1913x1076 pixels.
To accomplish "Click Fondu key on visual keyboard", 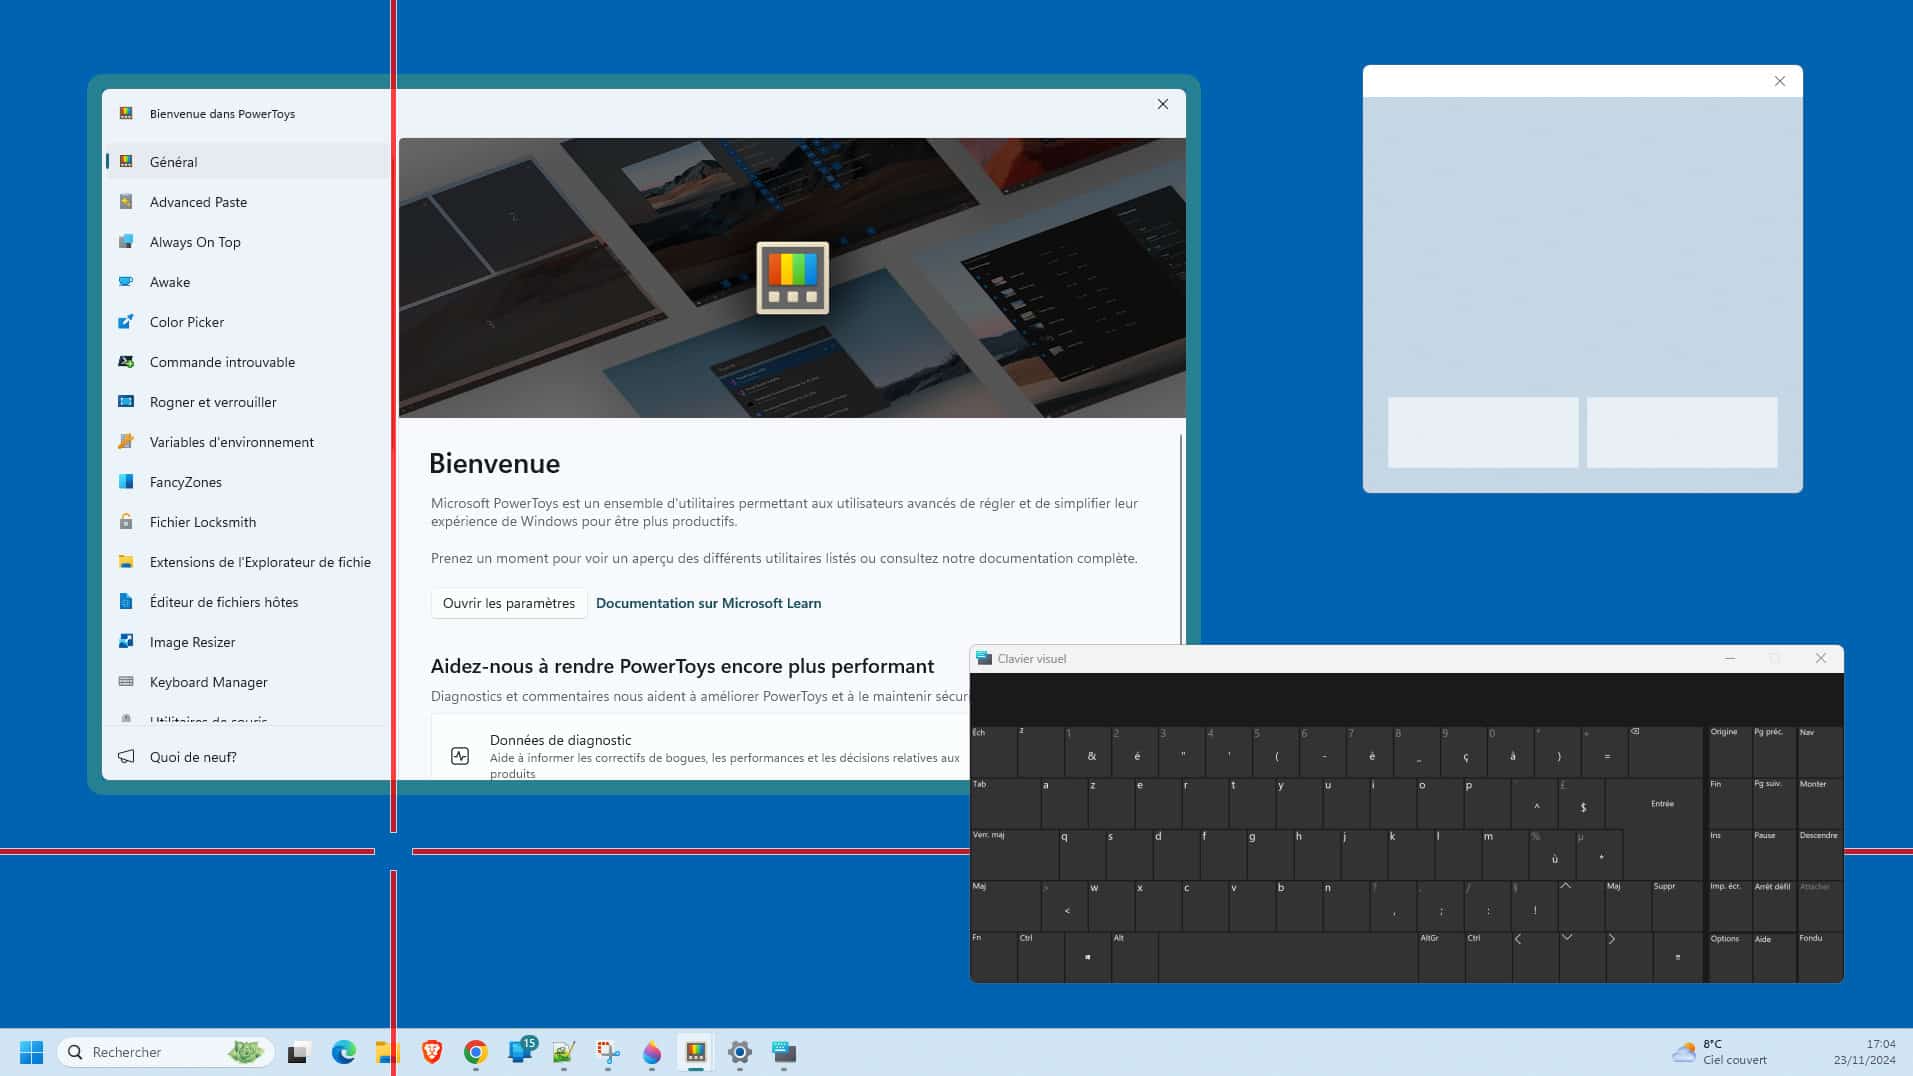I will 1819,957.
